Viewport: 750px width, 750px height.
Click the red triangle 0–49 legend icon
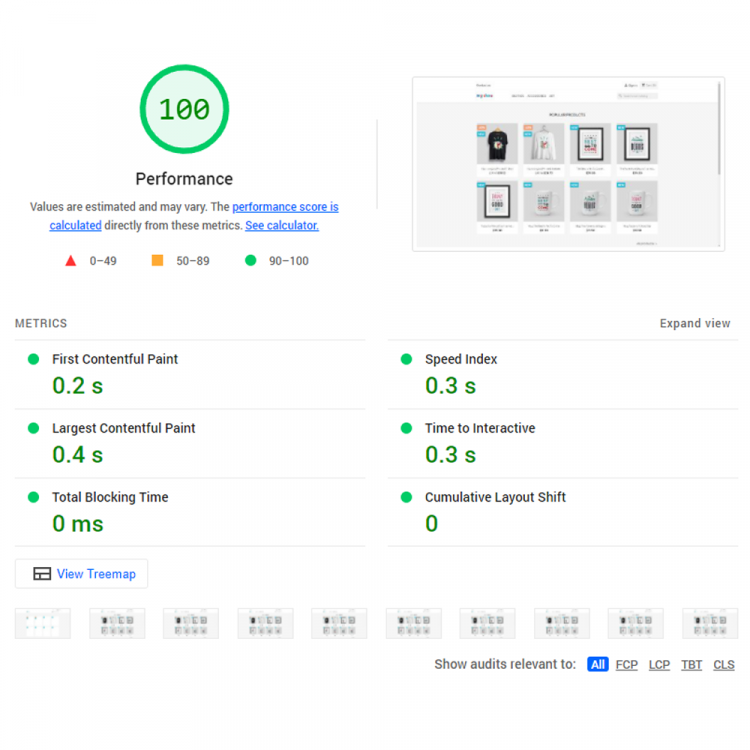[x=70, y=261]
